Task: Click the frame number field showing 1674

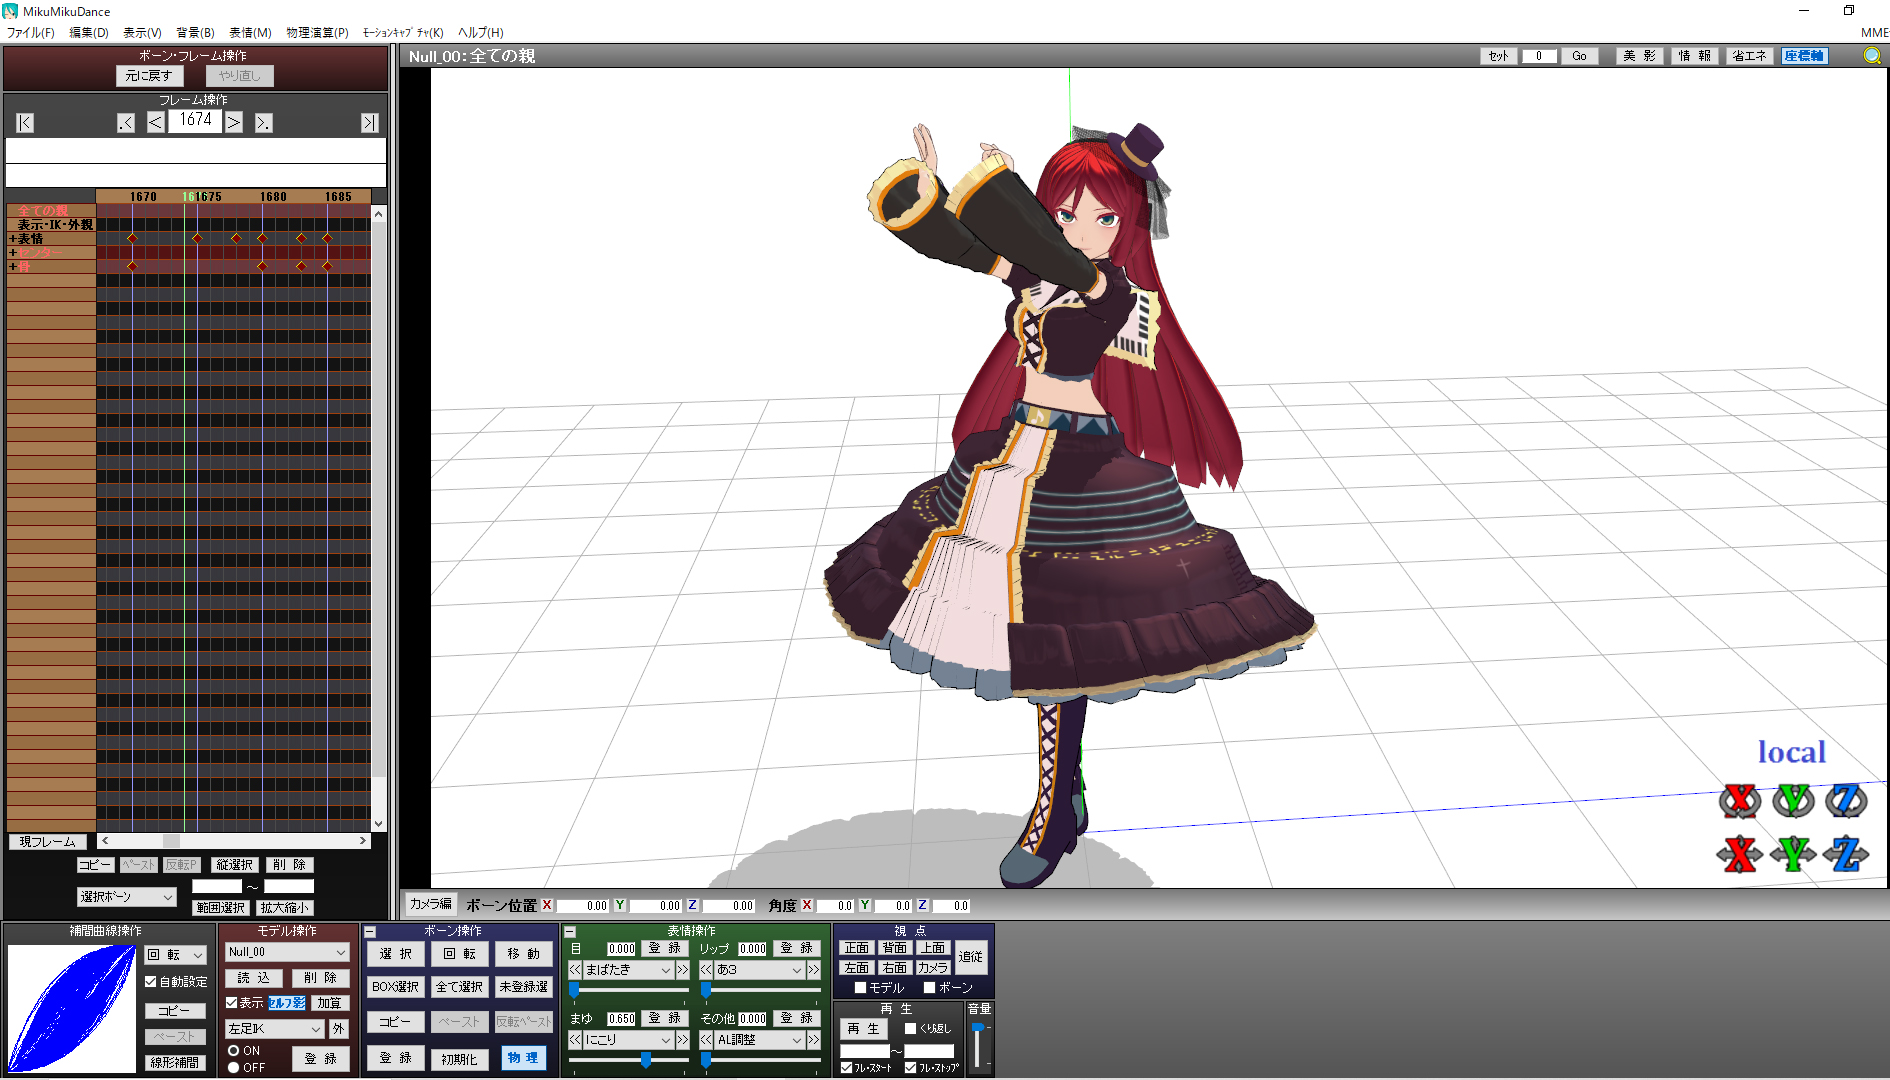Action: (195, 120)
